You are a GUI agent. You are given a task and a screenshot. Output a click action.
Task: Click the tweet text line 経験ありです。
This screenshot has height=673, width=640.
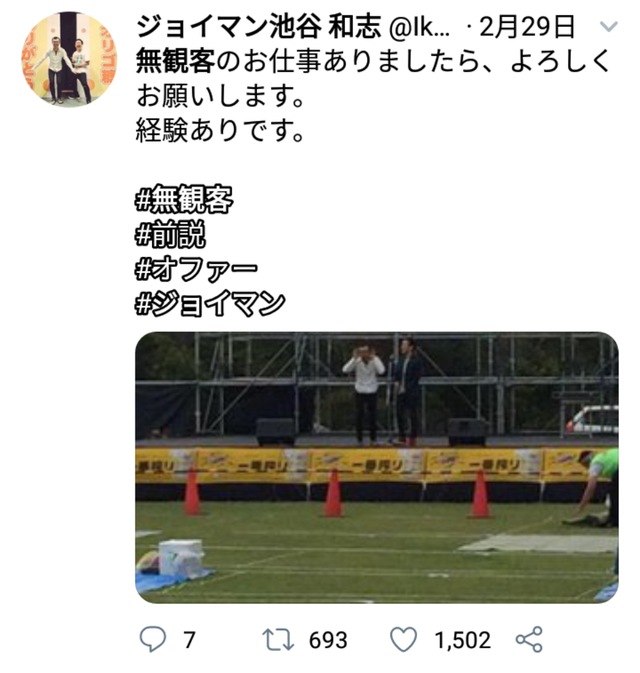click(x=220, y=130)
